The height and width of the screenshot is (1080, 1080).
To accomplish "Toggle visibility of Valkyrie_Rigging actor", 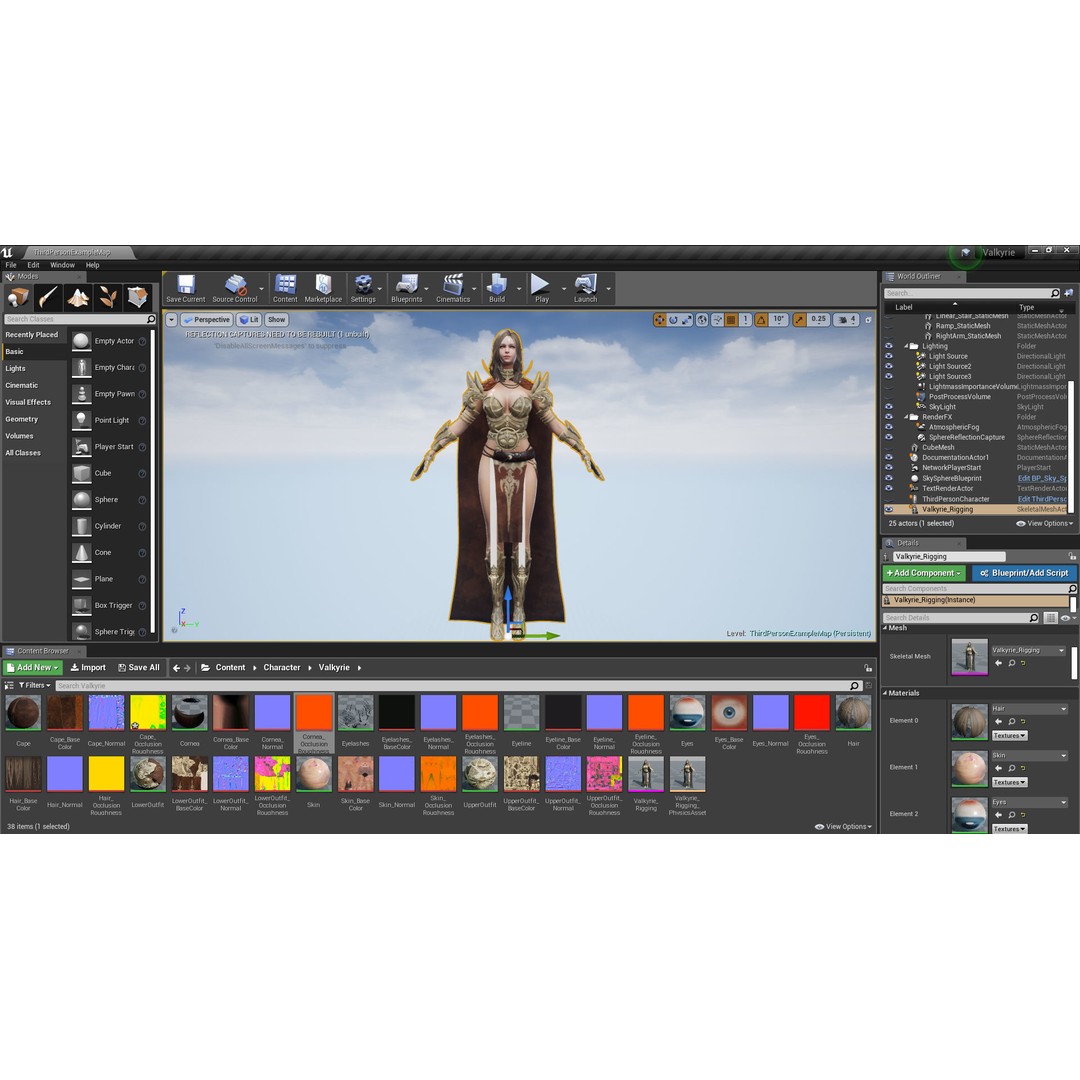I will 889,509.
